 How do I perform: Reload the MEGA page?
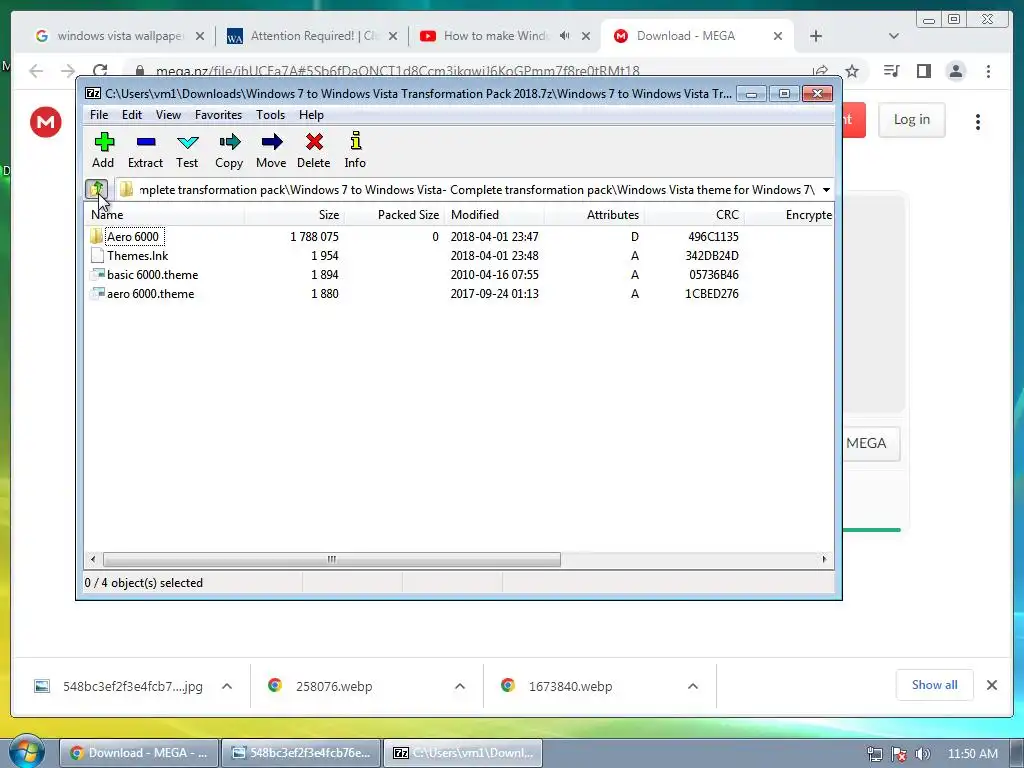tap(100, 71)
